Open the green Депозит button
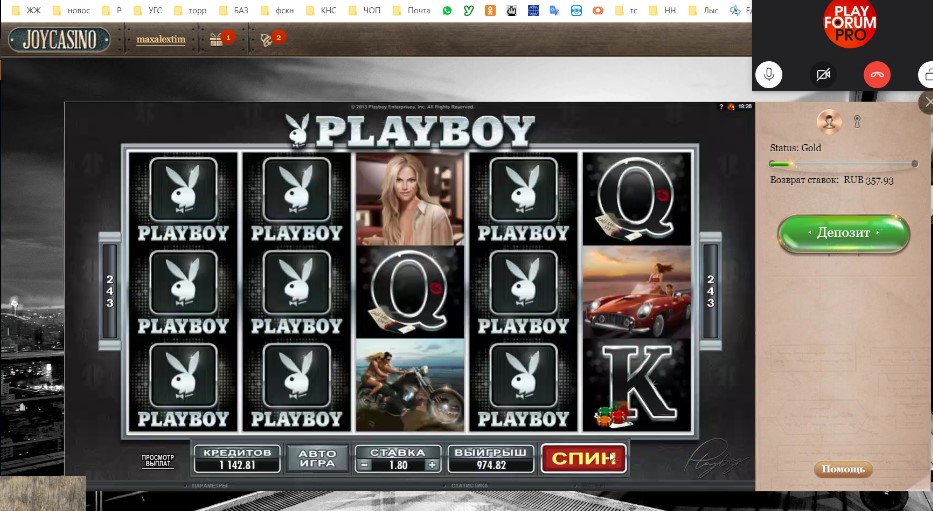The height and width of the screenshot is (511, 933). click(843, 233)
